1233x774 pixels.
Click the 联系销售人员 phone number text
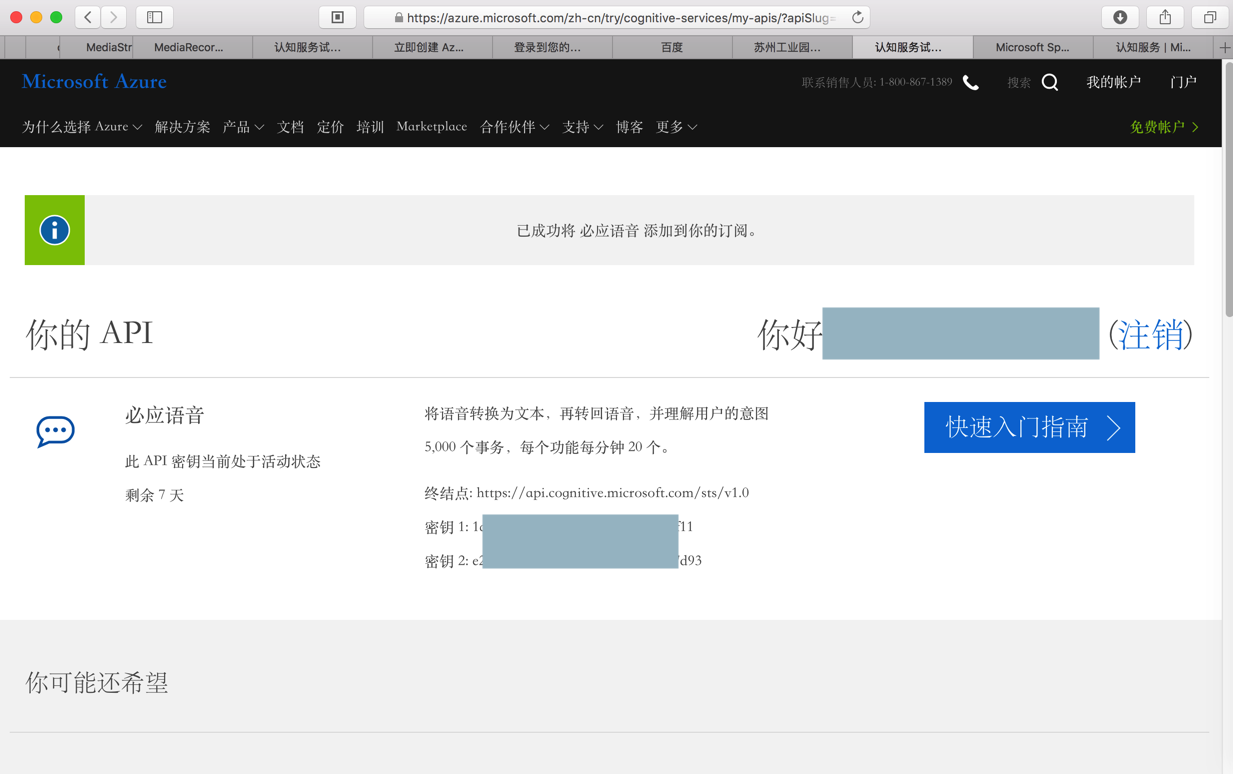(877, 83)
